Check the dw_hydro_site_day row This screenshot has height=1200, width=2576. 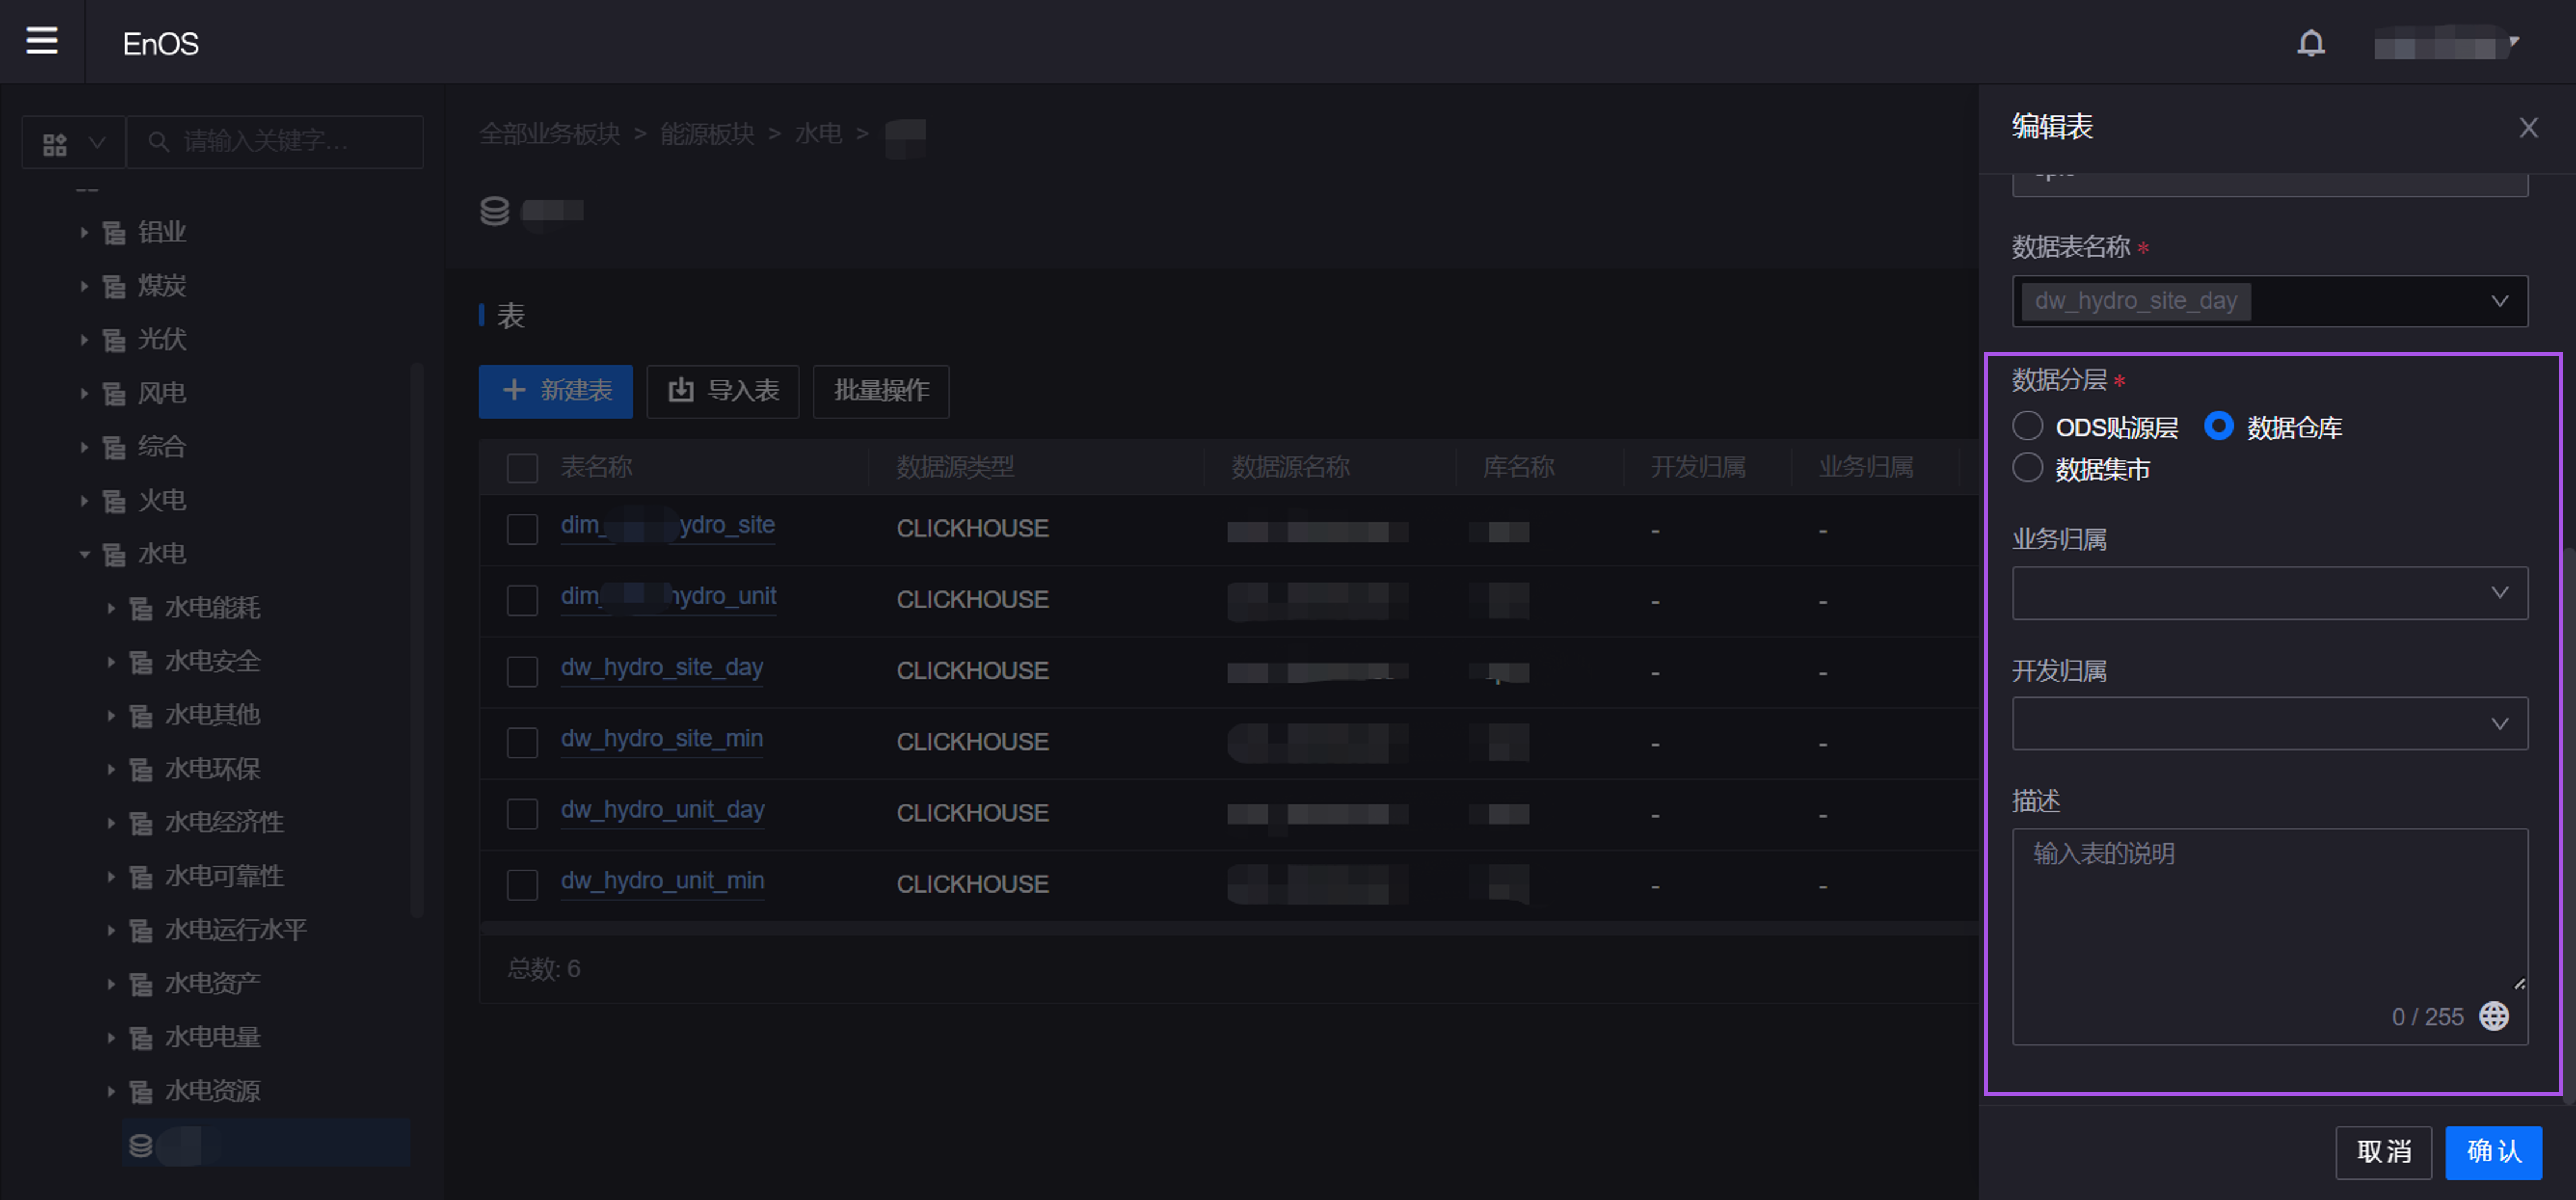coord(522,671)
